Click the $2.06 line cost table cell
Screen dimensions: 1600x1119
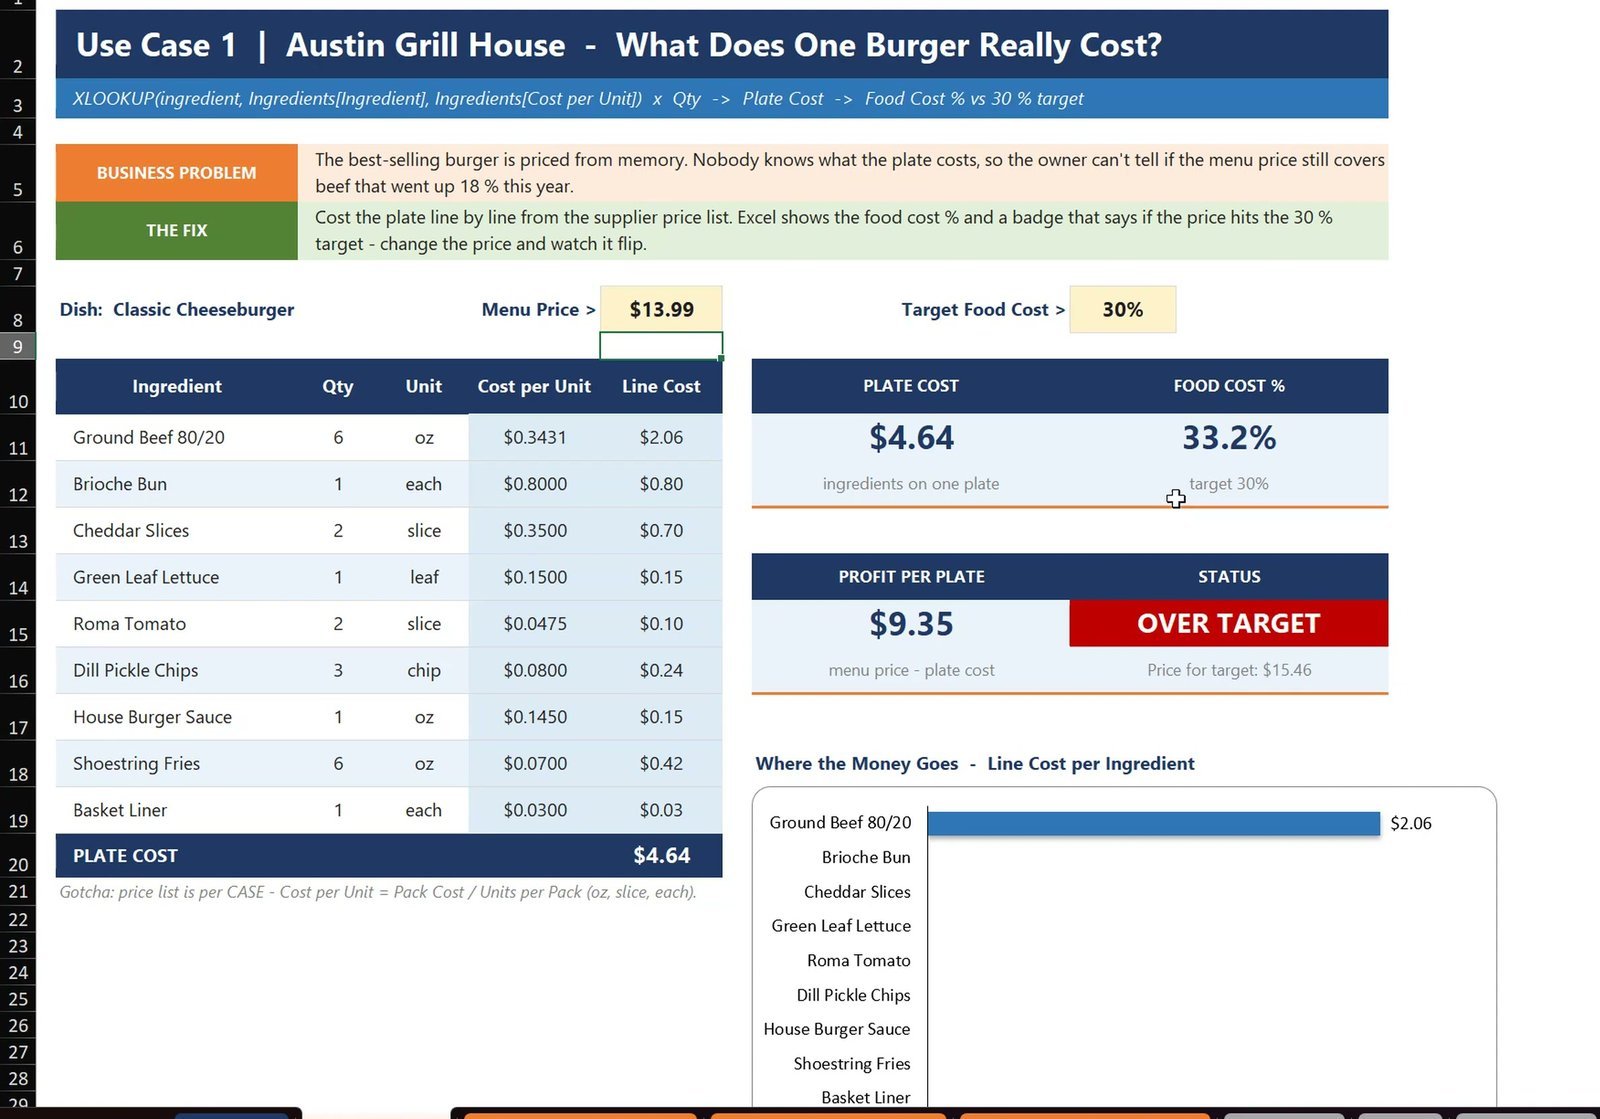pyautogui.click(x=661, y=437)
